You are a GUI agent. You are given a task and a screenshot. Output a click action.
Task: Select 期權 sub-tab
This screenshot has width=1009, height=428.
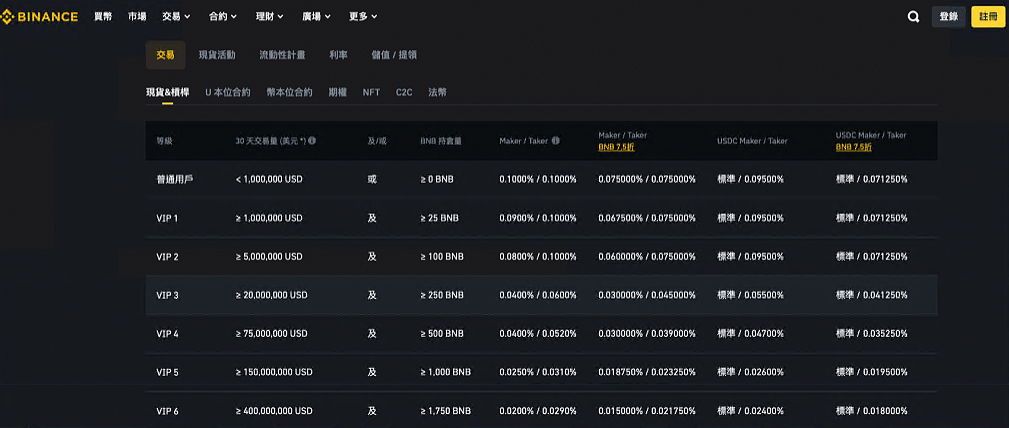pos(338,93)
